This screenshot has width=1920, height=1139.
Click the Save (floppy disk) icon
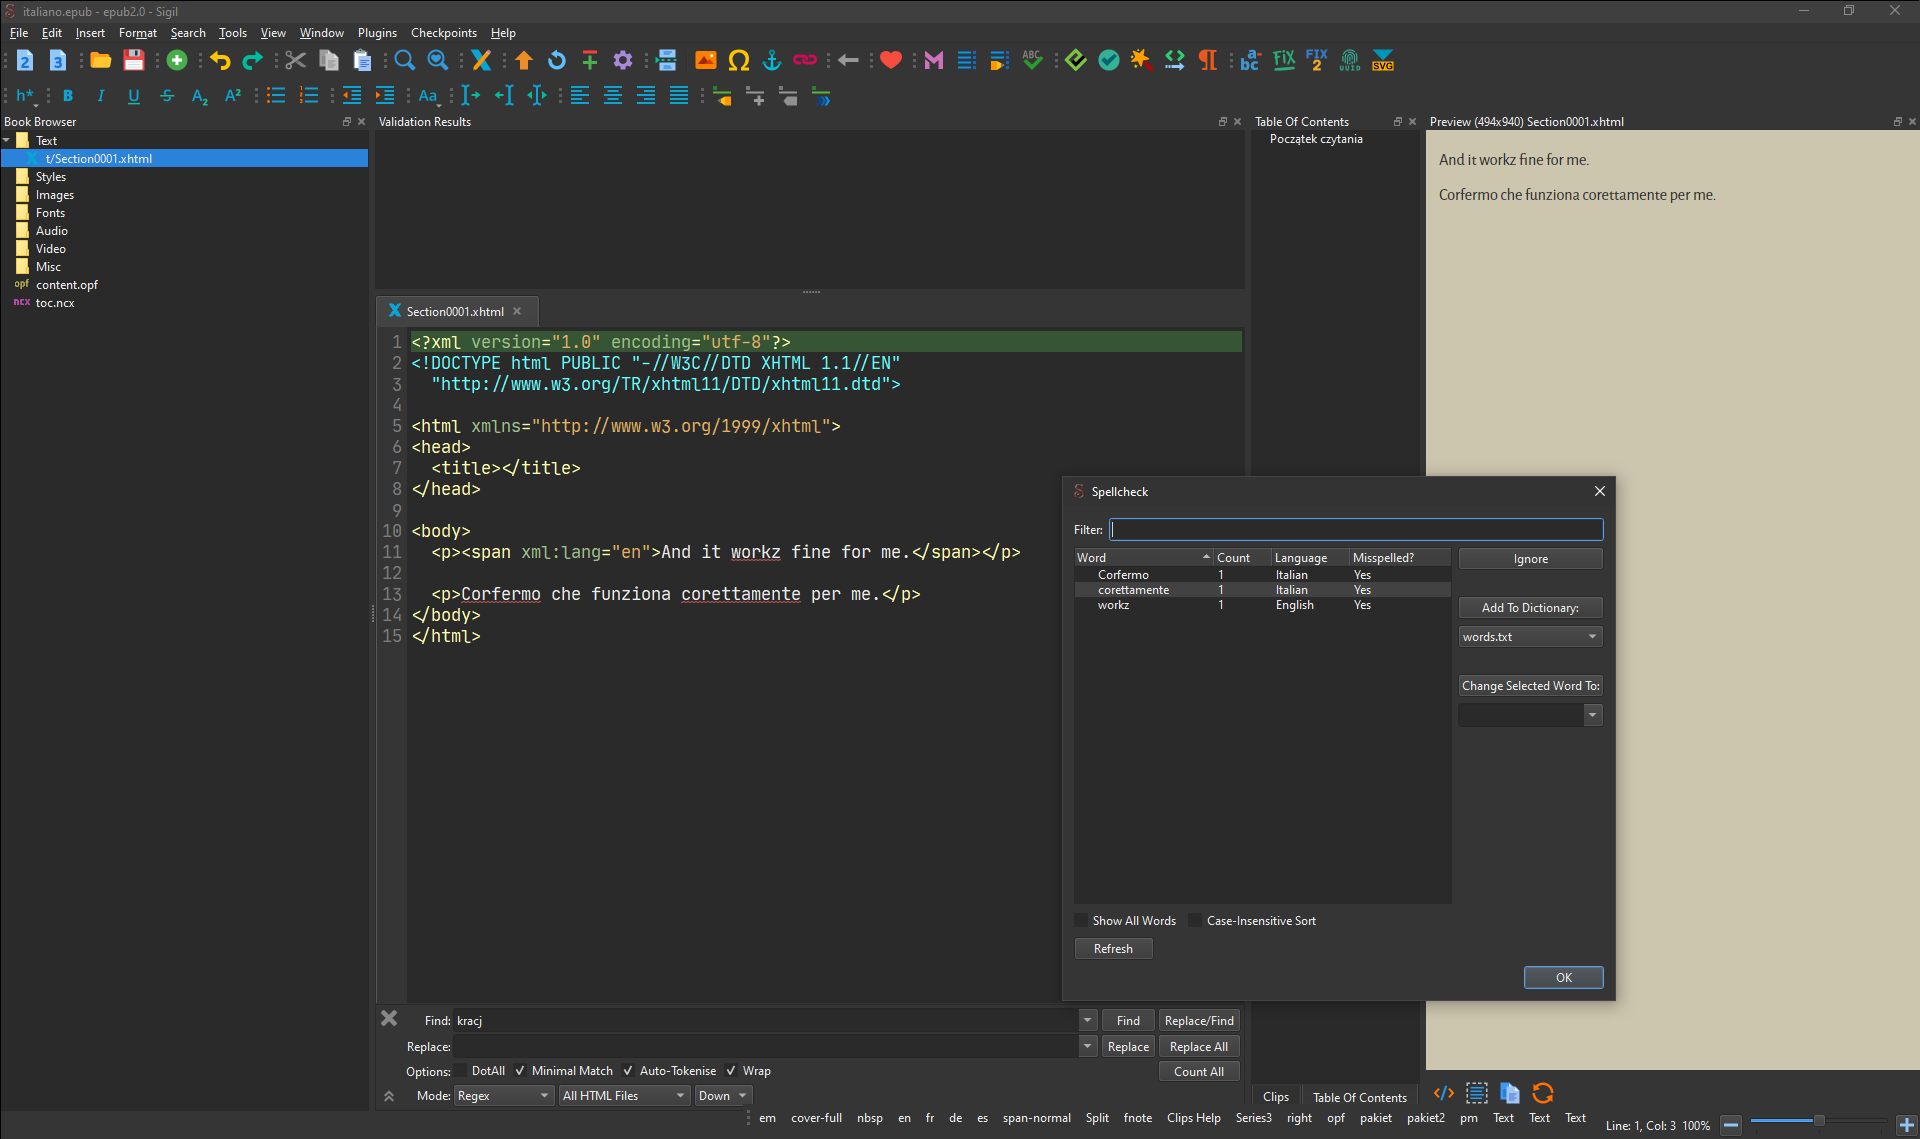coord(133,61)
